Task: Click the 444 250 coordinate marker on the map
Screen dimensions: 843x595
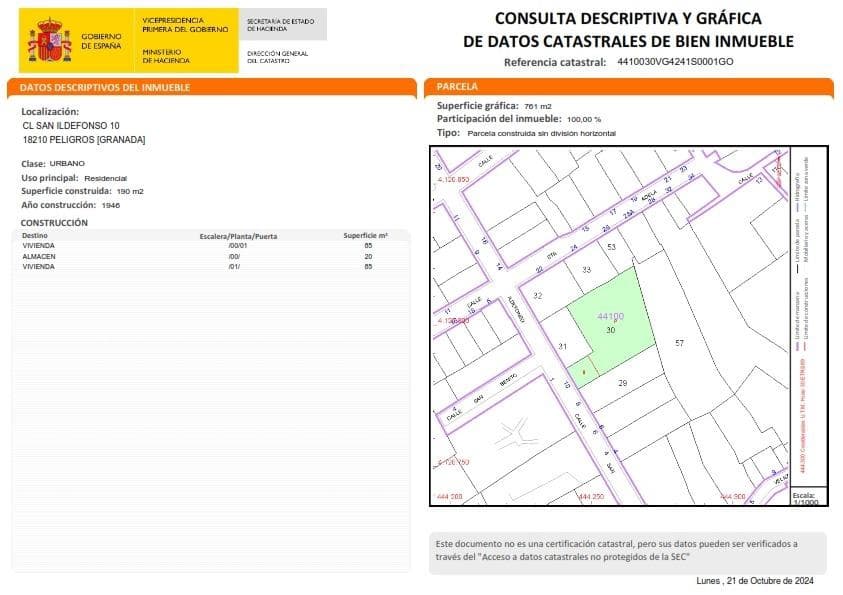Action: tap(594, 495)
